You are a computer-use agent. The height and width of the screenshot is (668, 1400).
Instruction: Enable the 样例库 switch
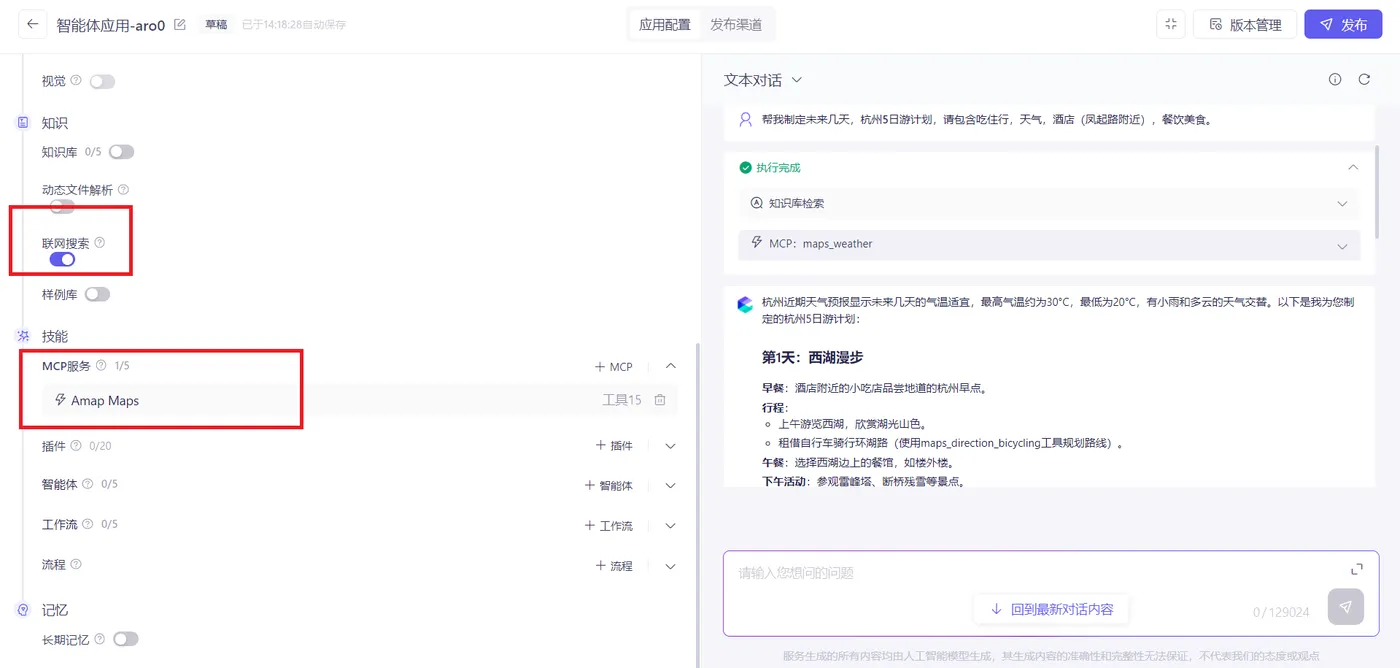click(x=97, y=294)
